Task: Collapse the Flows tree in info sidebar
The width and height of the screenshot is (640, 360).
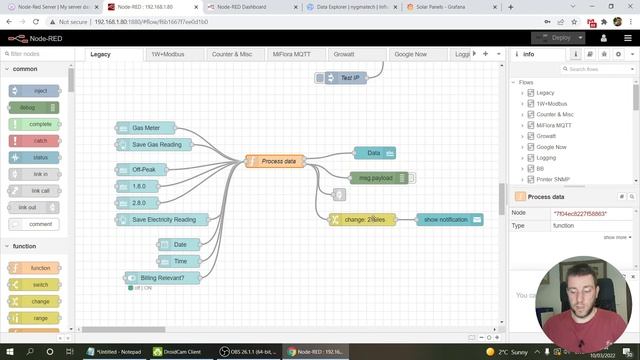Action: [x=514, y=82]
